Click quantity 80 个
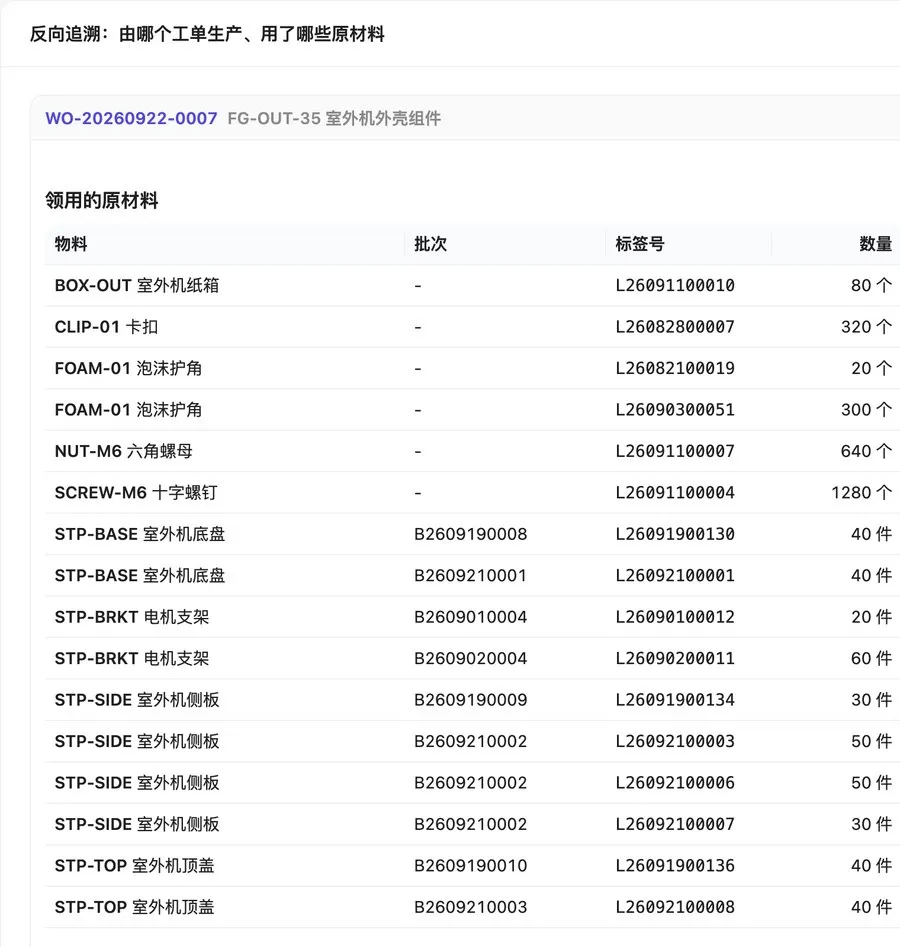 (872, 285)
